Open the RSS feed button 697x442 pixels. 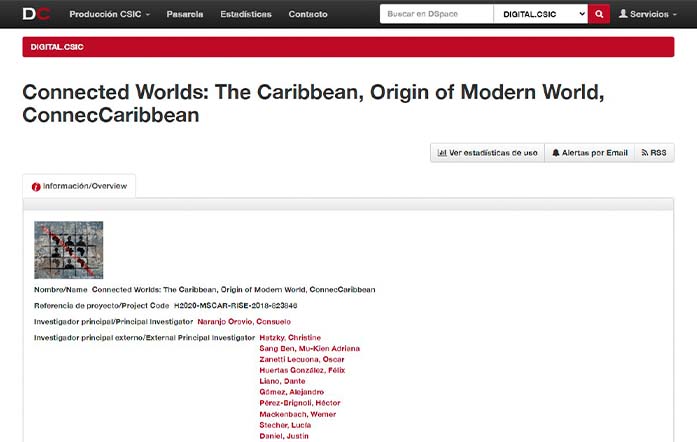tap(654, 153)
